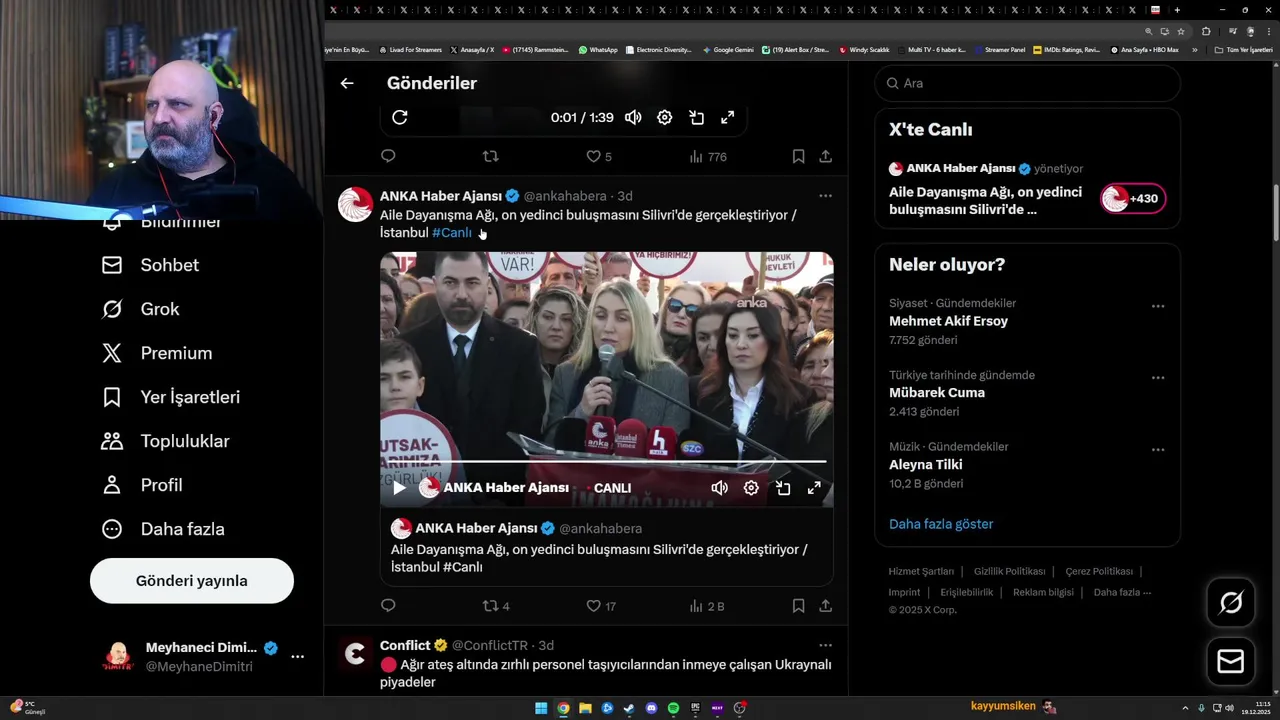Open options for Mübarek Cuma trend
1280x720 pixels.
tap(1158, 378)
